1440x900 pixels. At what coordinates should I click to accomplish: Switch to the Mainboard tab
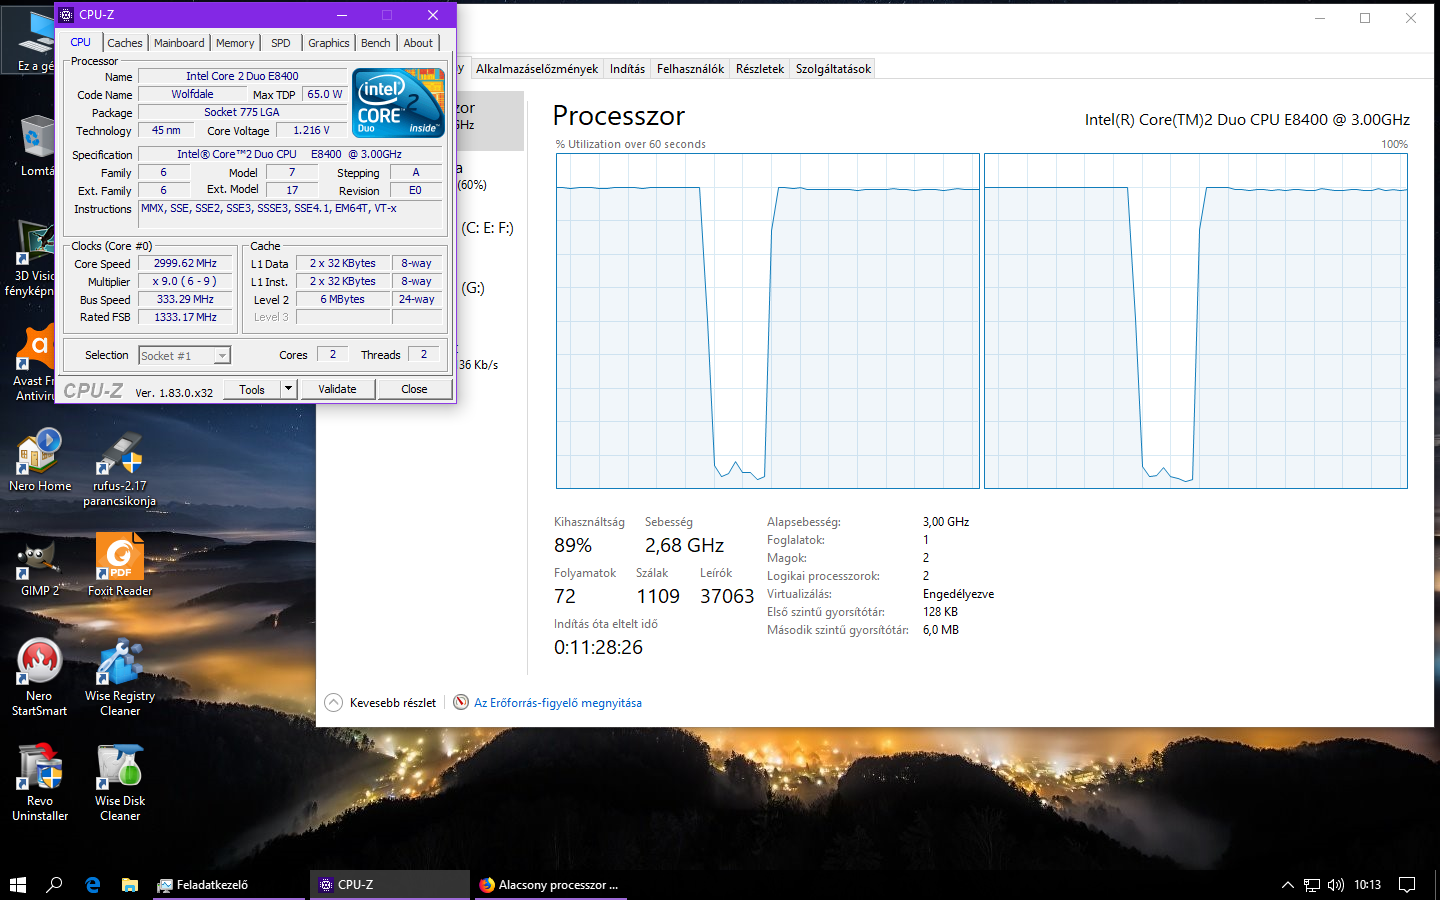pyautogui.click(x=179, y=43)
